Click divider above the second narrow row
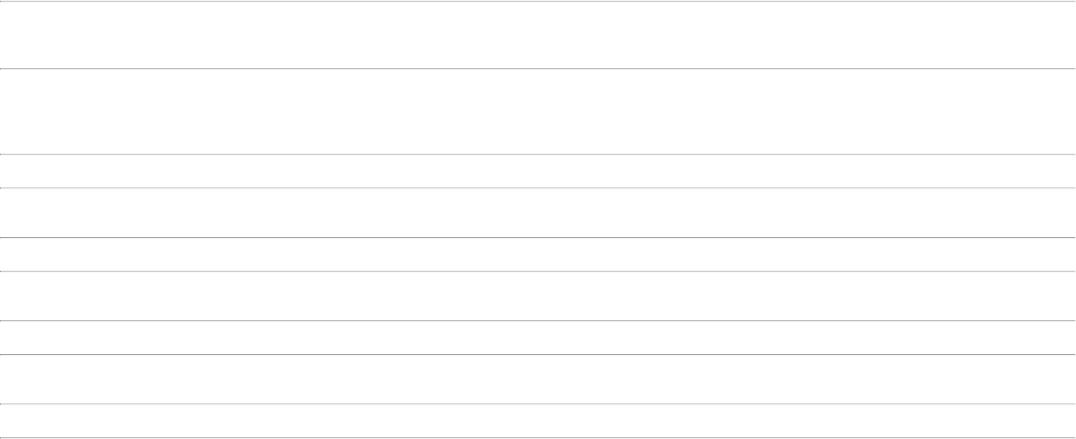Image resolution: width=1076 pixels, height=439 pixels. [538, 237]
